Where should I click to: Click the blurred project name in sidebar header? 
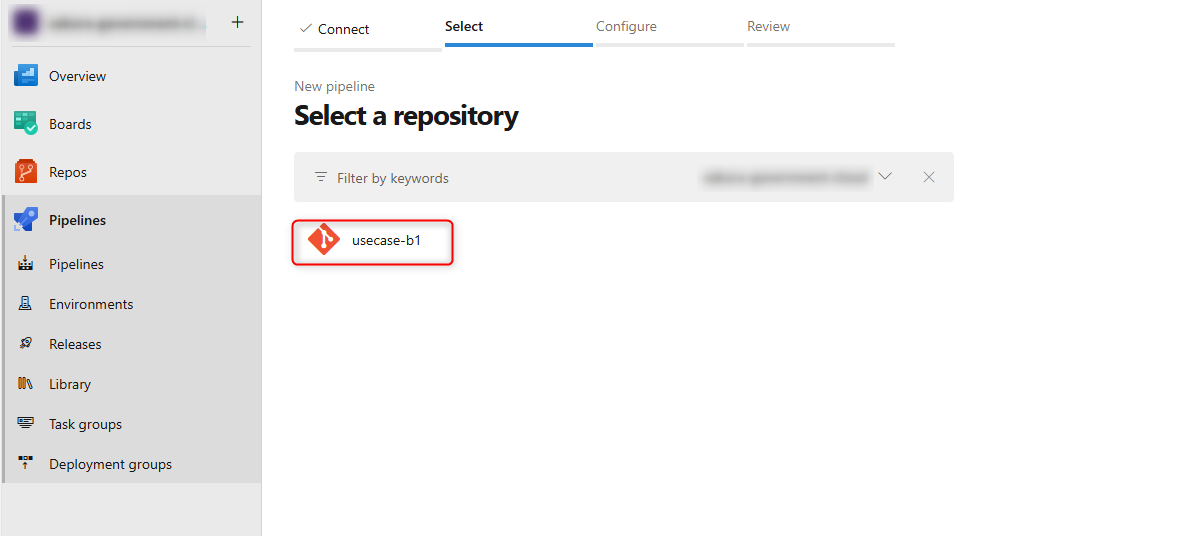pyautogui.click(x=126, y=24)
